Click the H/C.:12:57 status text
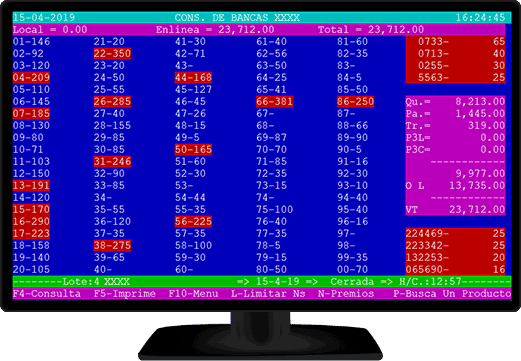 430,282
